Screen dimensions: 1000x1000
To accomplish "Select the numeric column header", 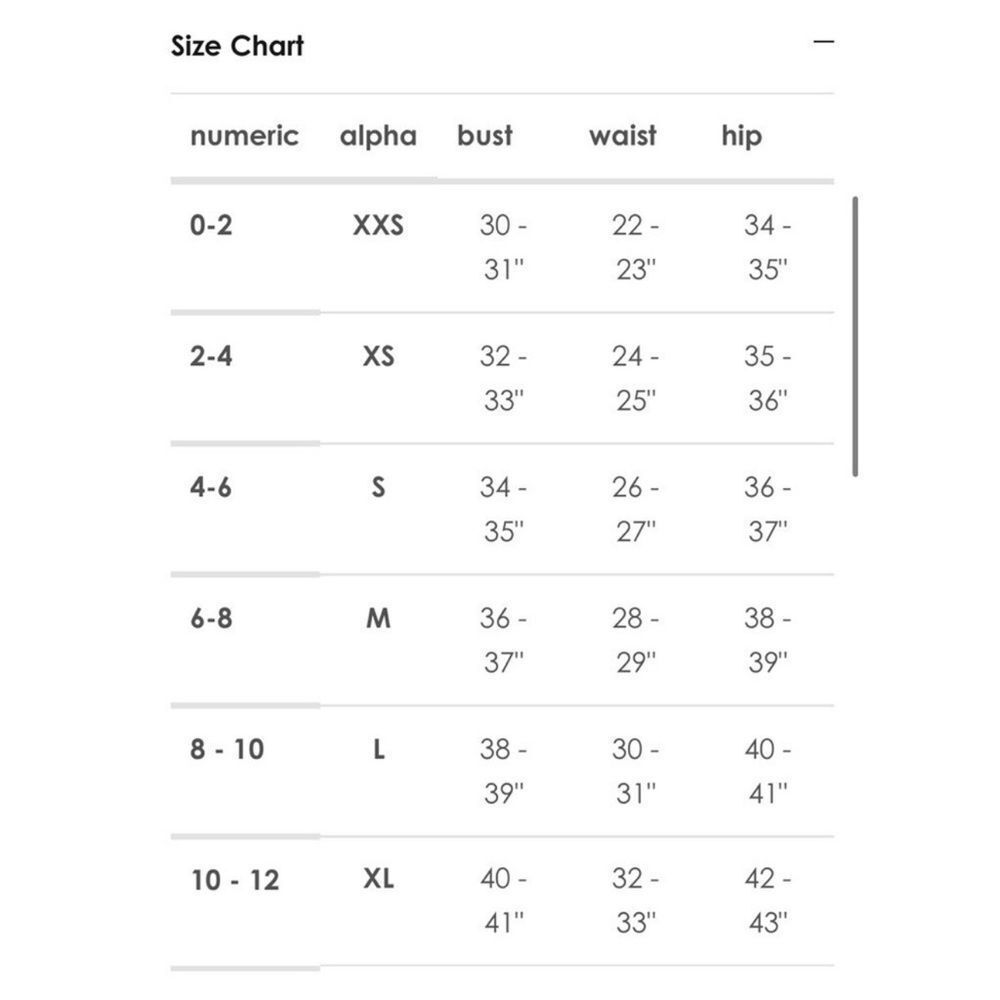I will (244, 136).
